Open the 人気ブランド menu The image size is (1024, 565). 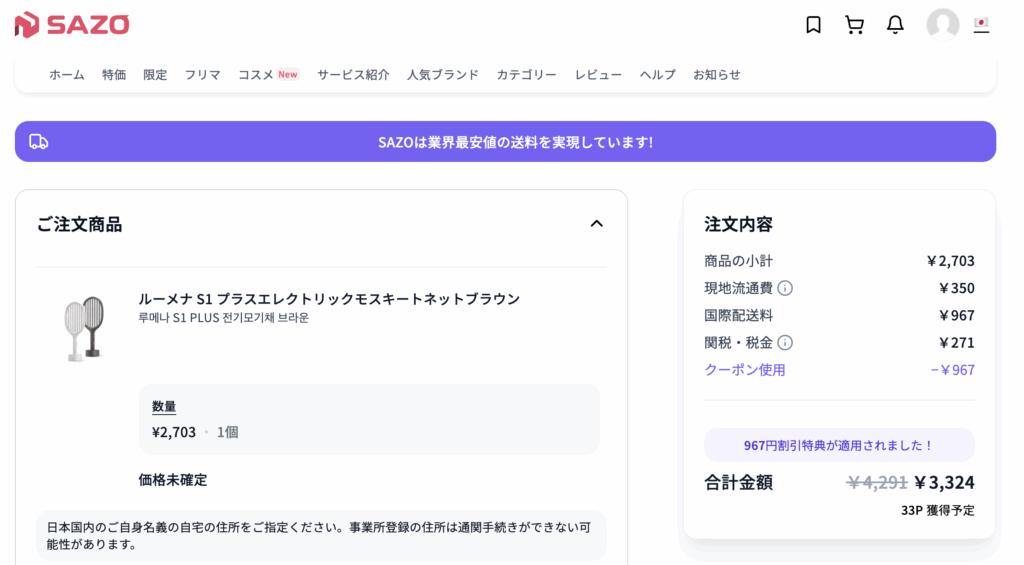[x=442, y=75]
